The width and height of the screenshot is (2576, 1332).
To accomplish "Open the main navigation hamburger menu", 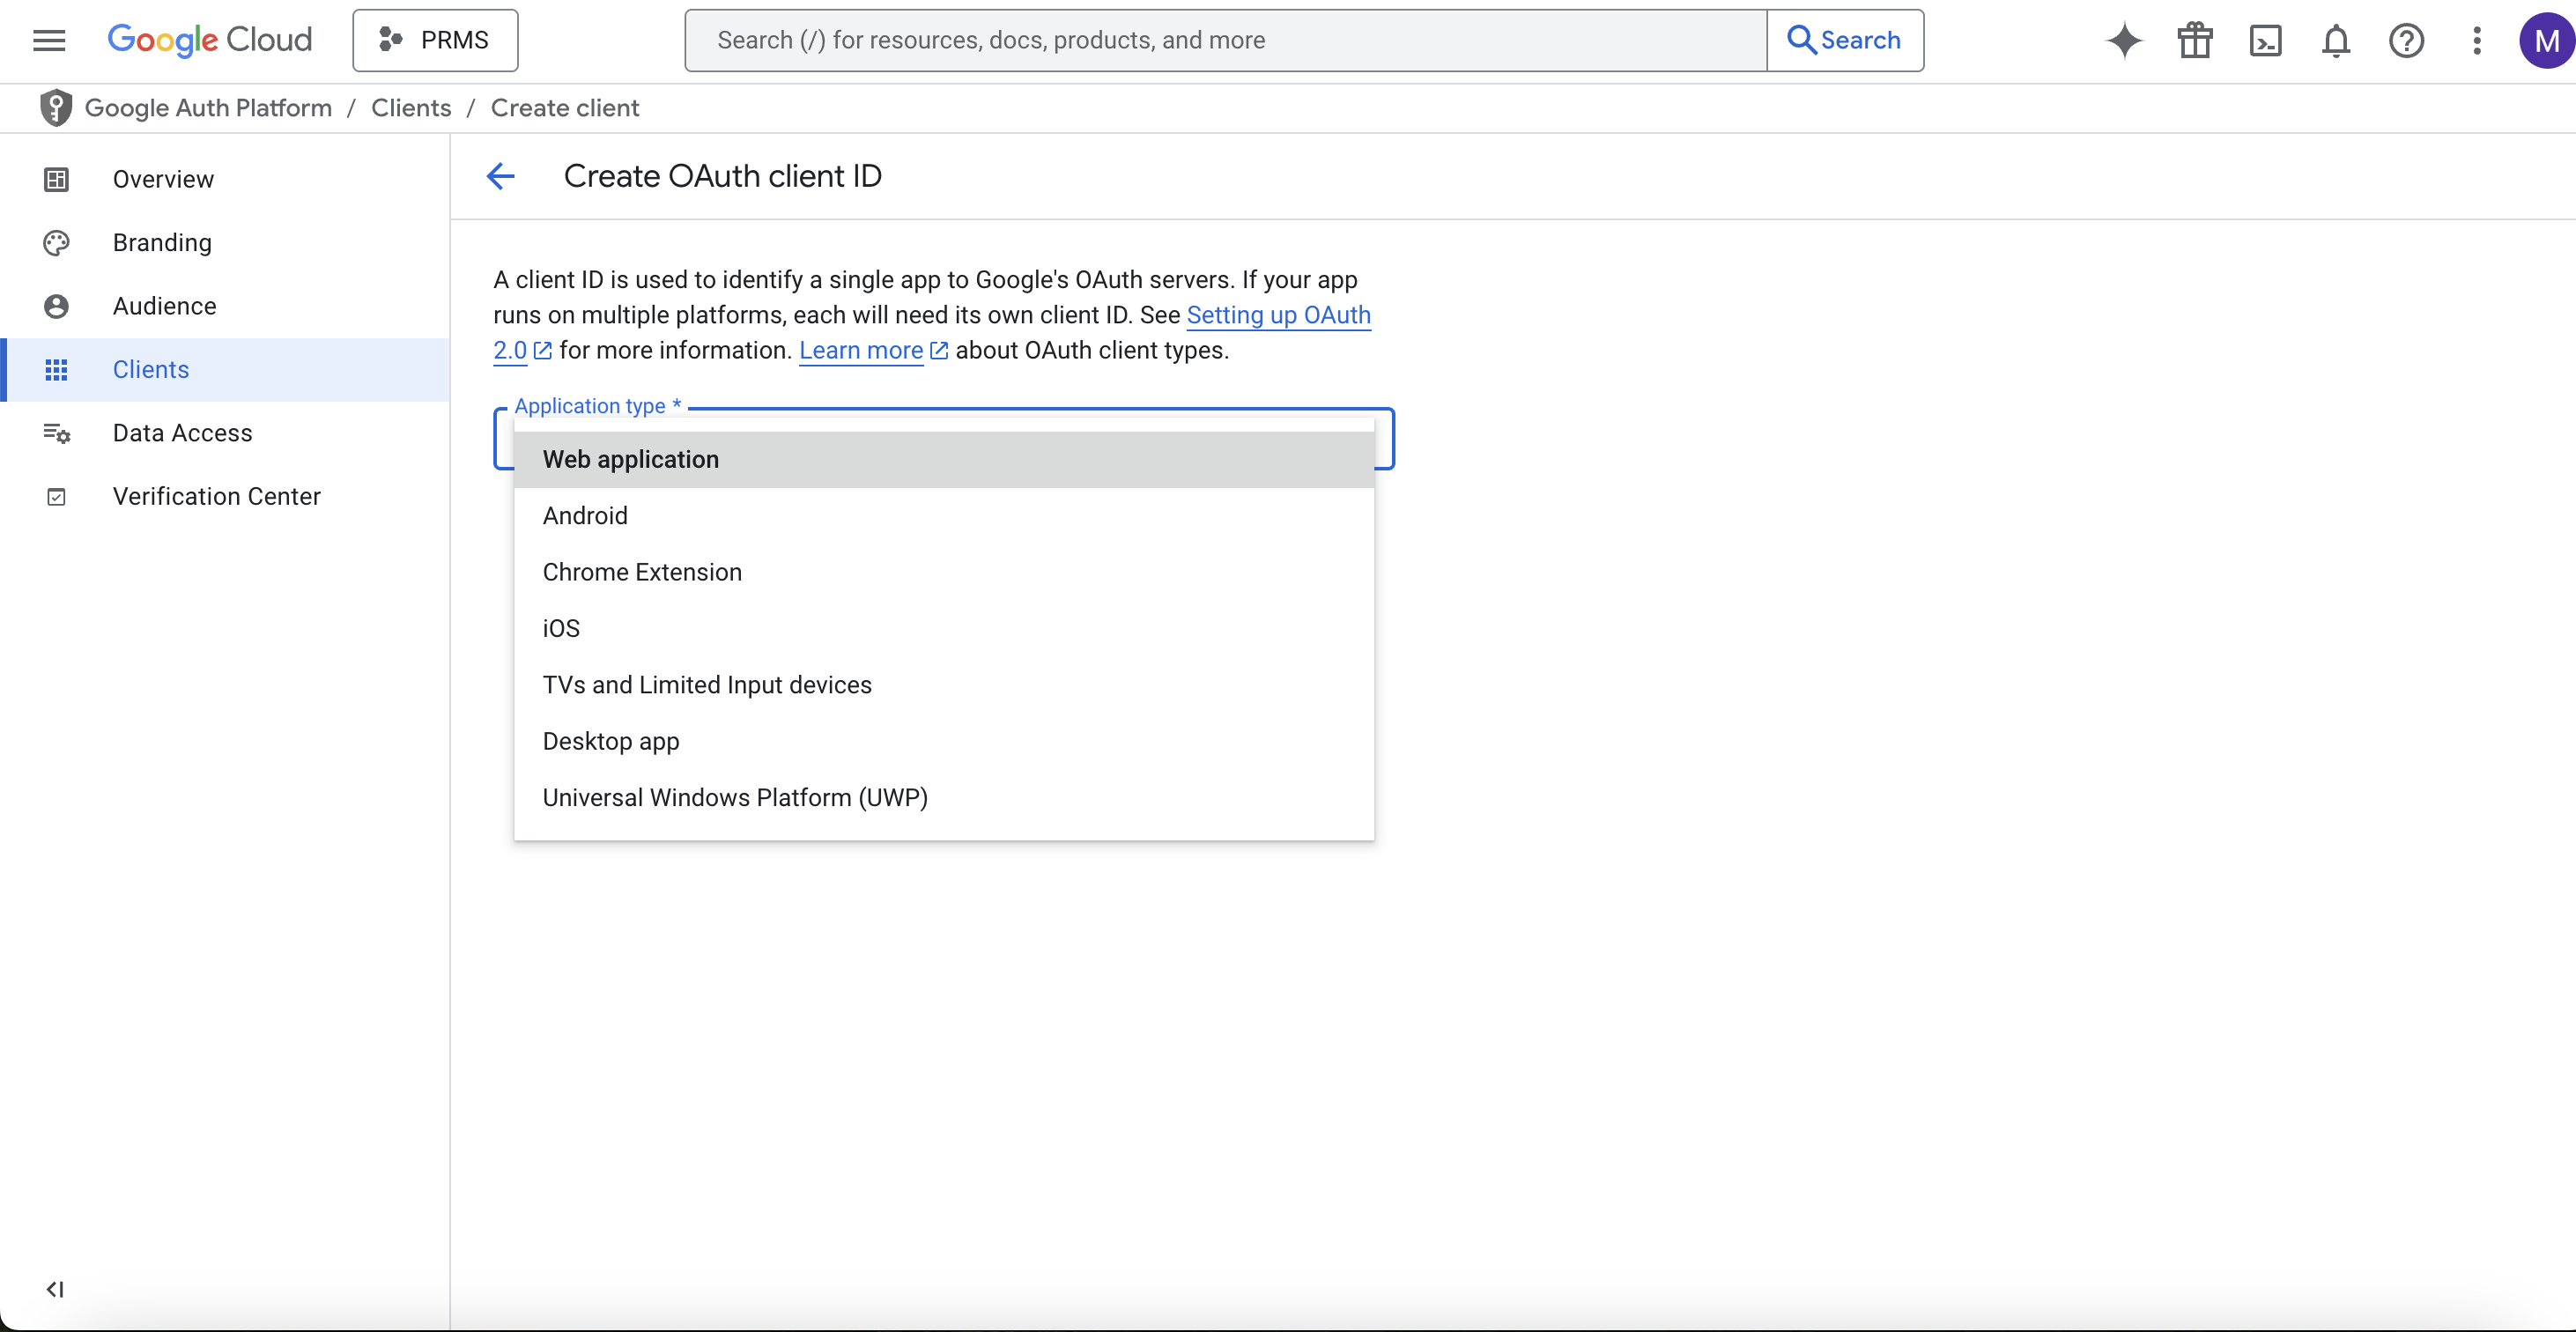I will tap(49, 40).
